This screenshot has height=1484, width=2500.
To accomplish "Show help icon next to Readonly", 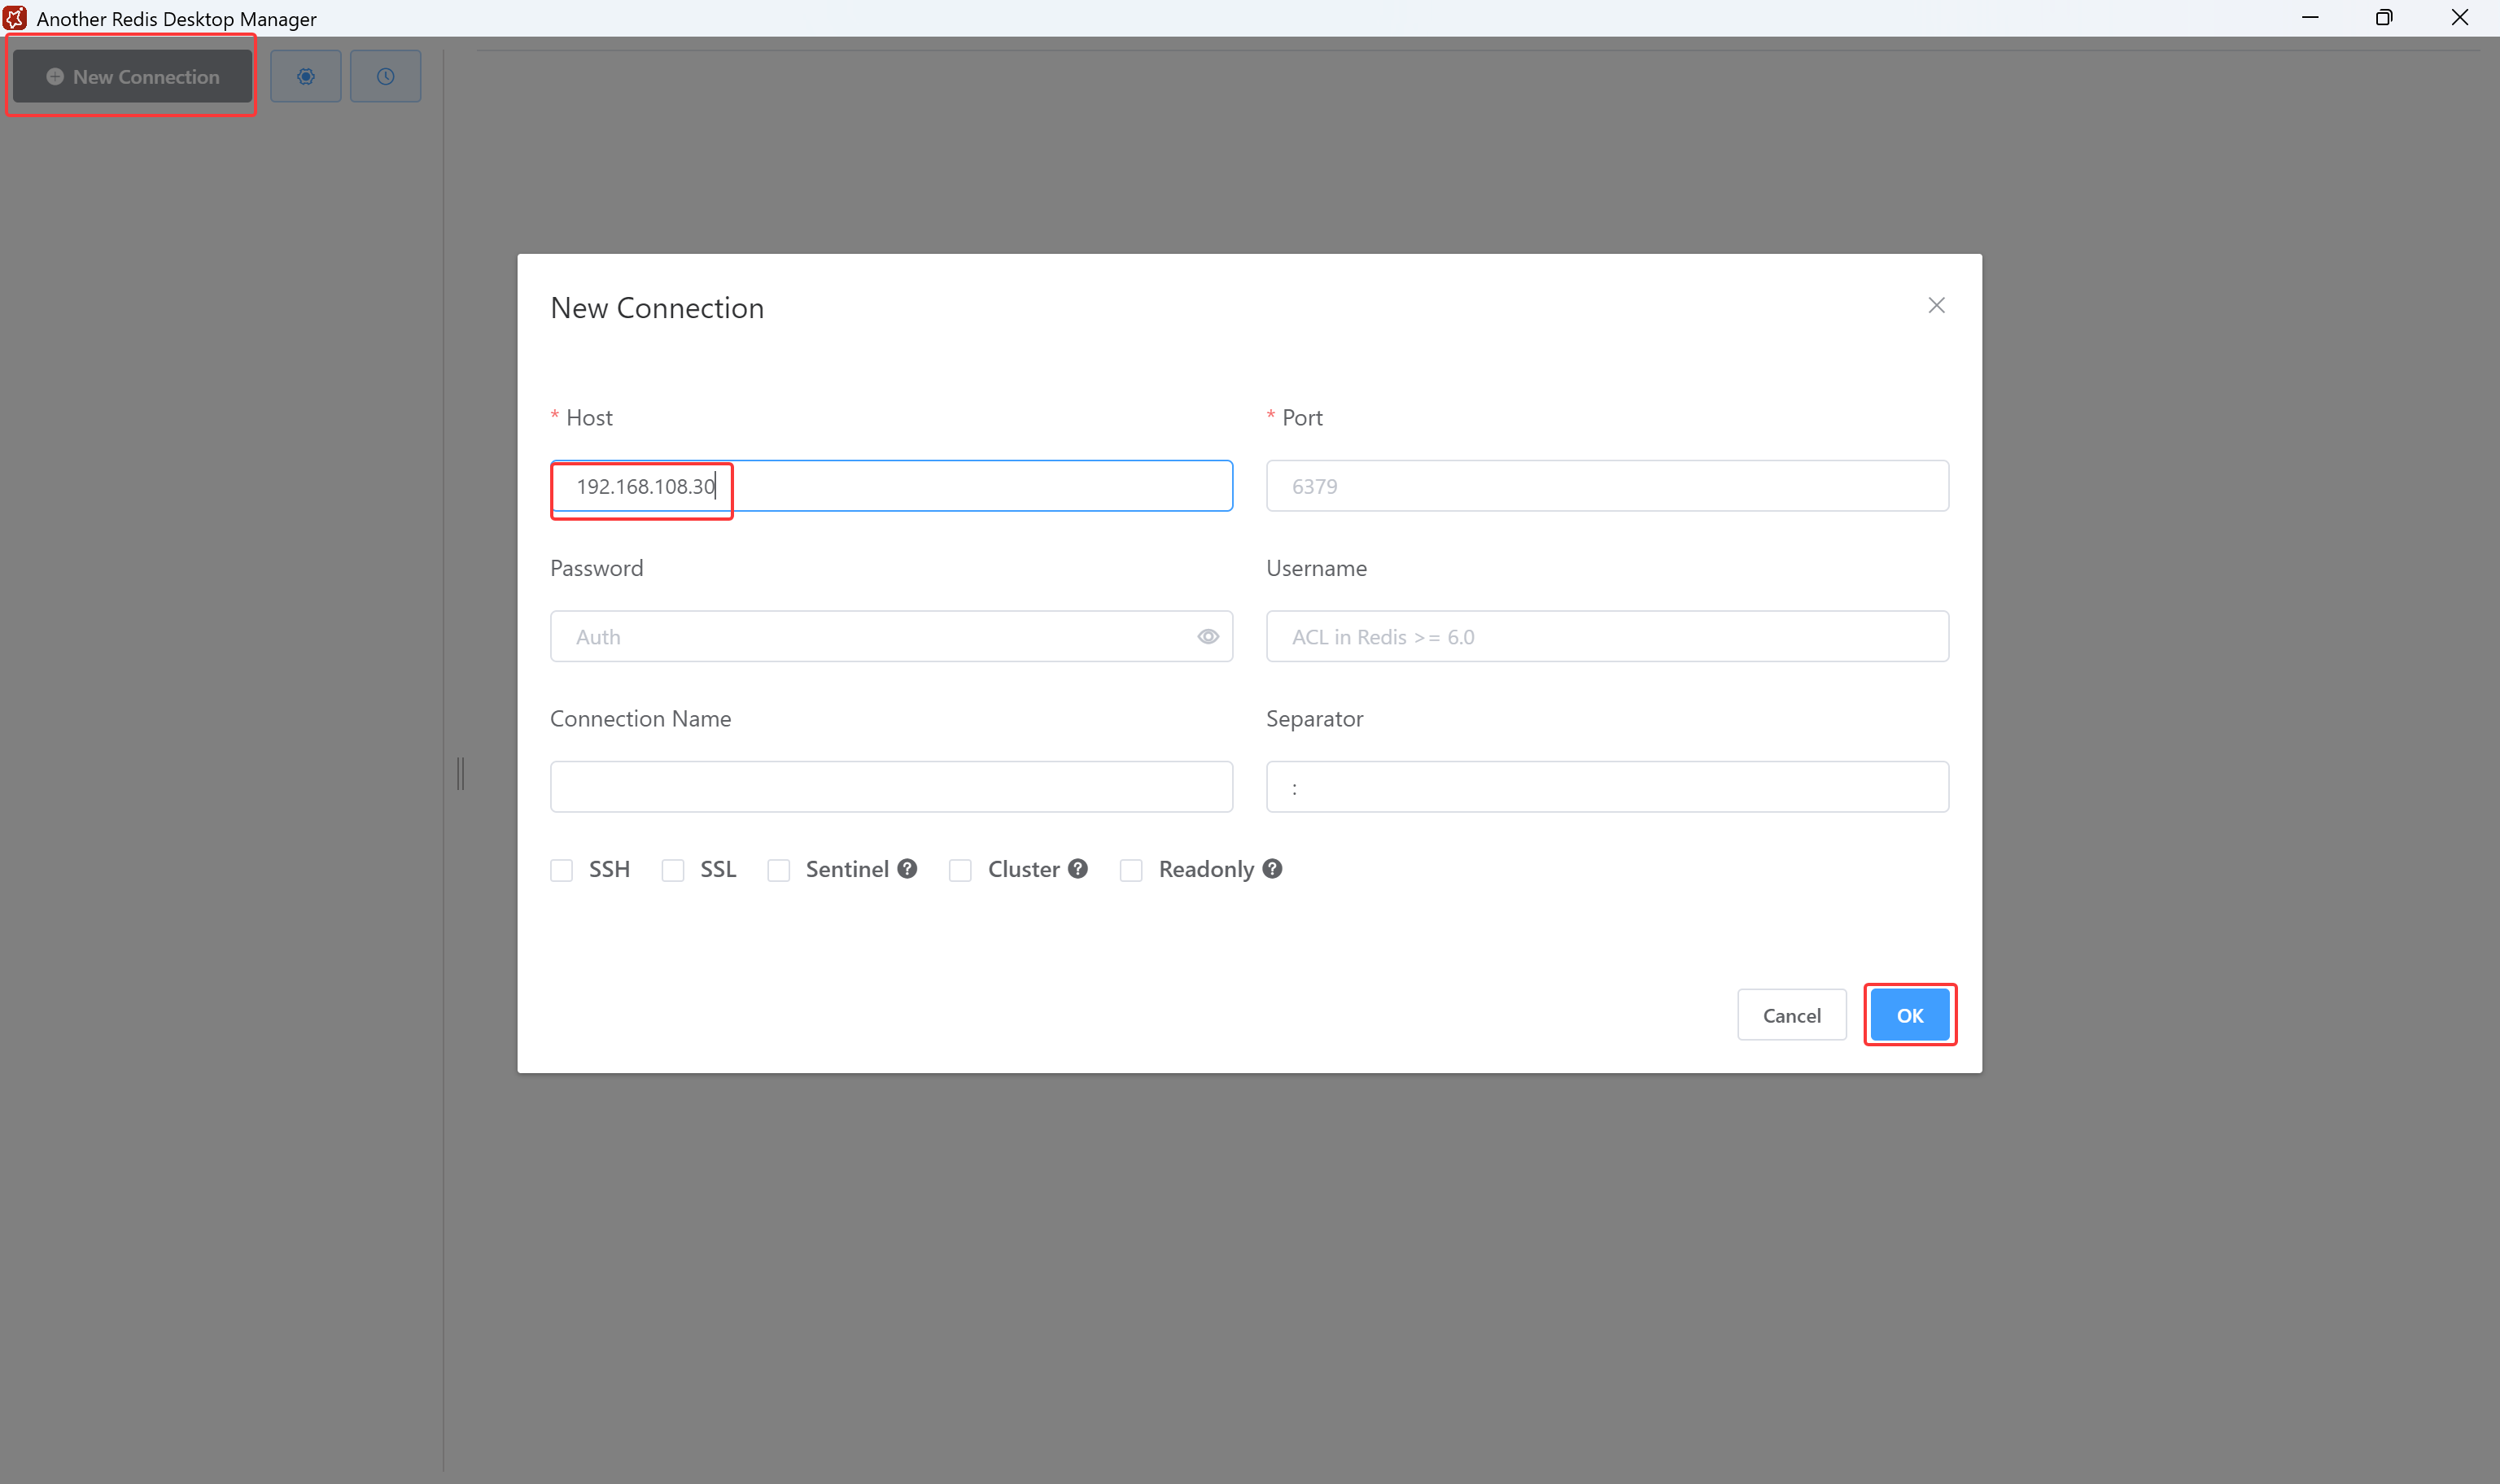I will point(1272,869).
